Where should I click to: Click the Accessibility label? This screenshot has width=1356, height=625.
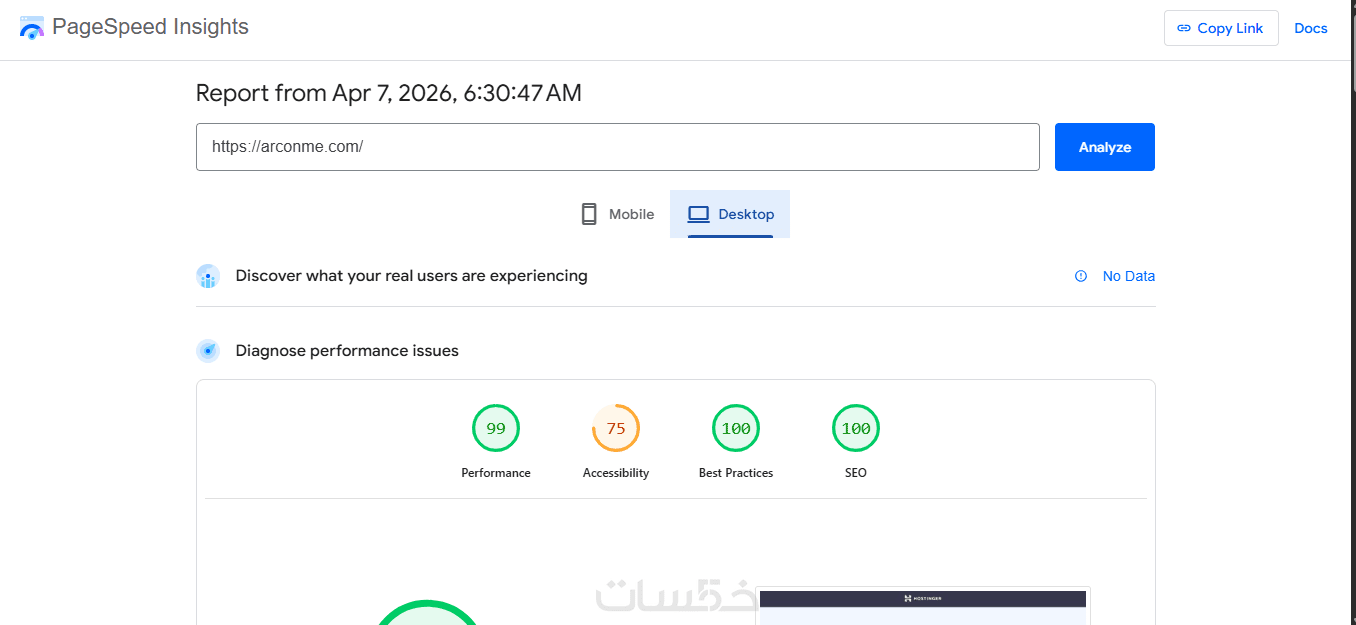616,473
